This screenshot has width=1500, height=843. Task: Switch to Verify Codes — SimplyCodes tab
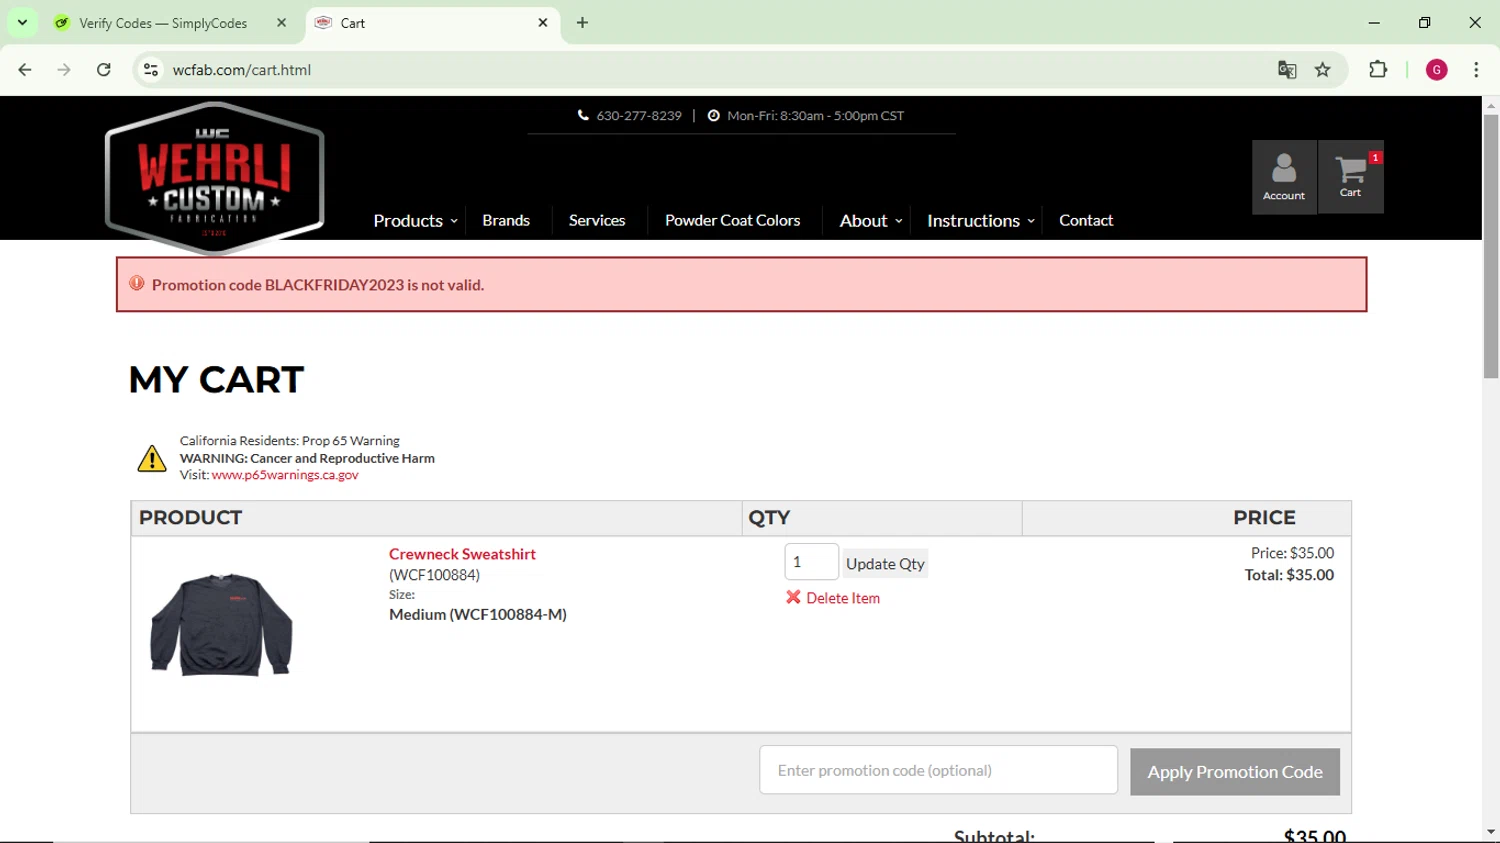(x=163, y=23)
